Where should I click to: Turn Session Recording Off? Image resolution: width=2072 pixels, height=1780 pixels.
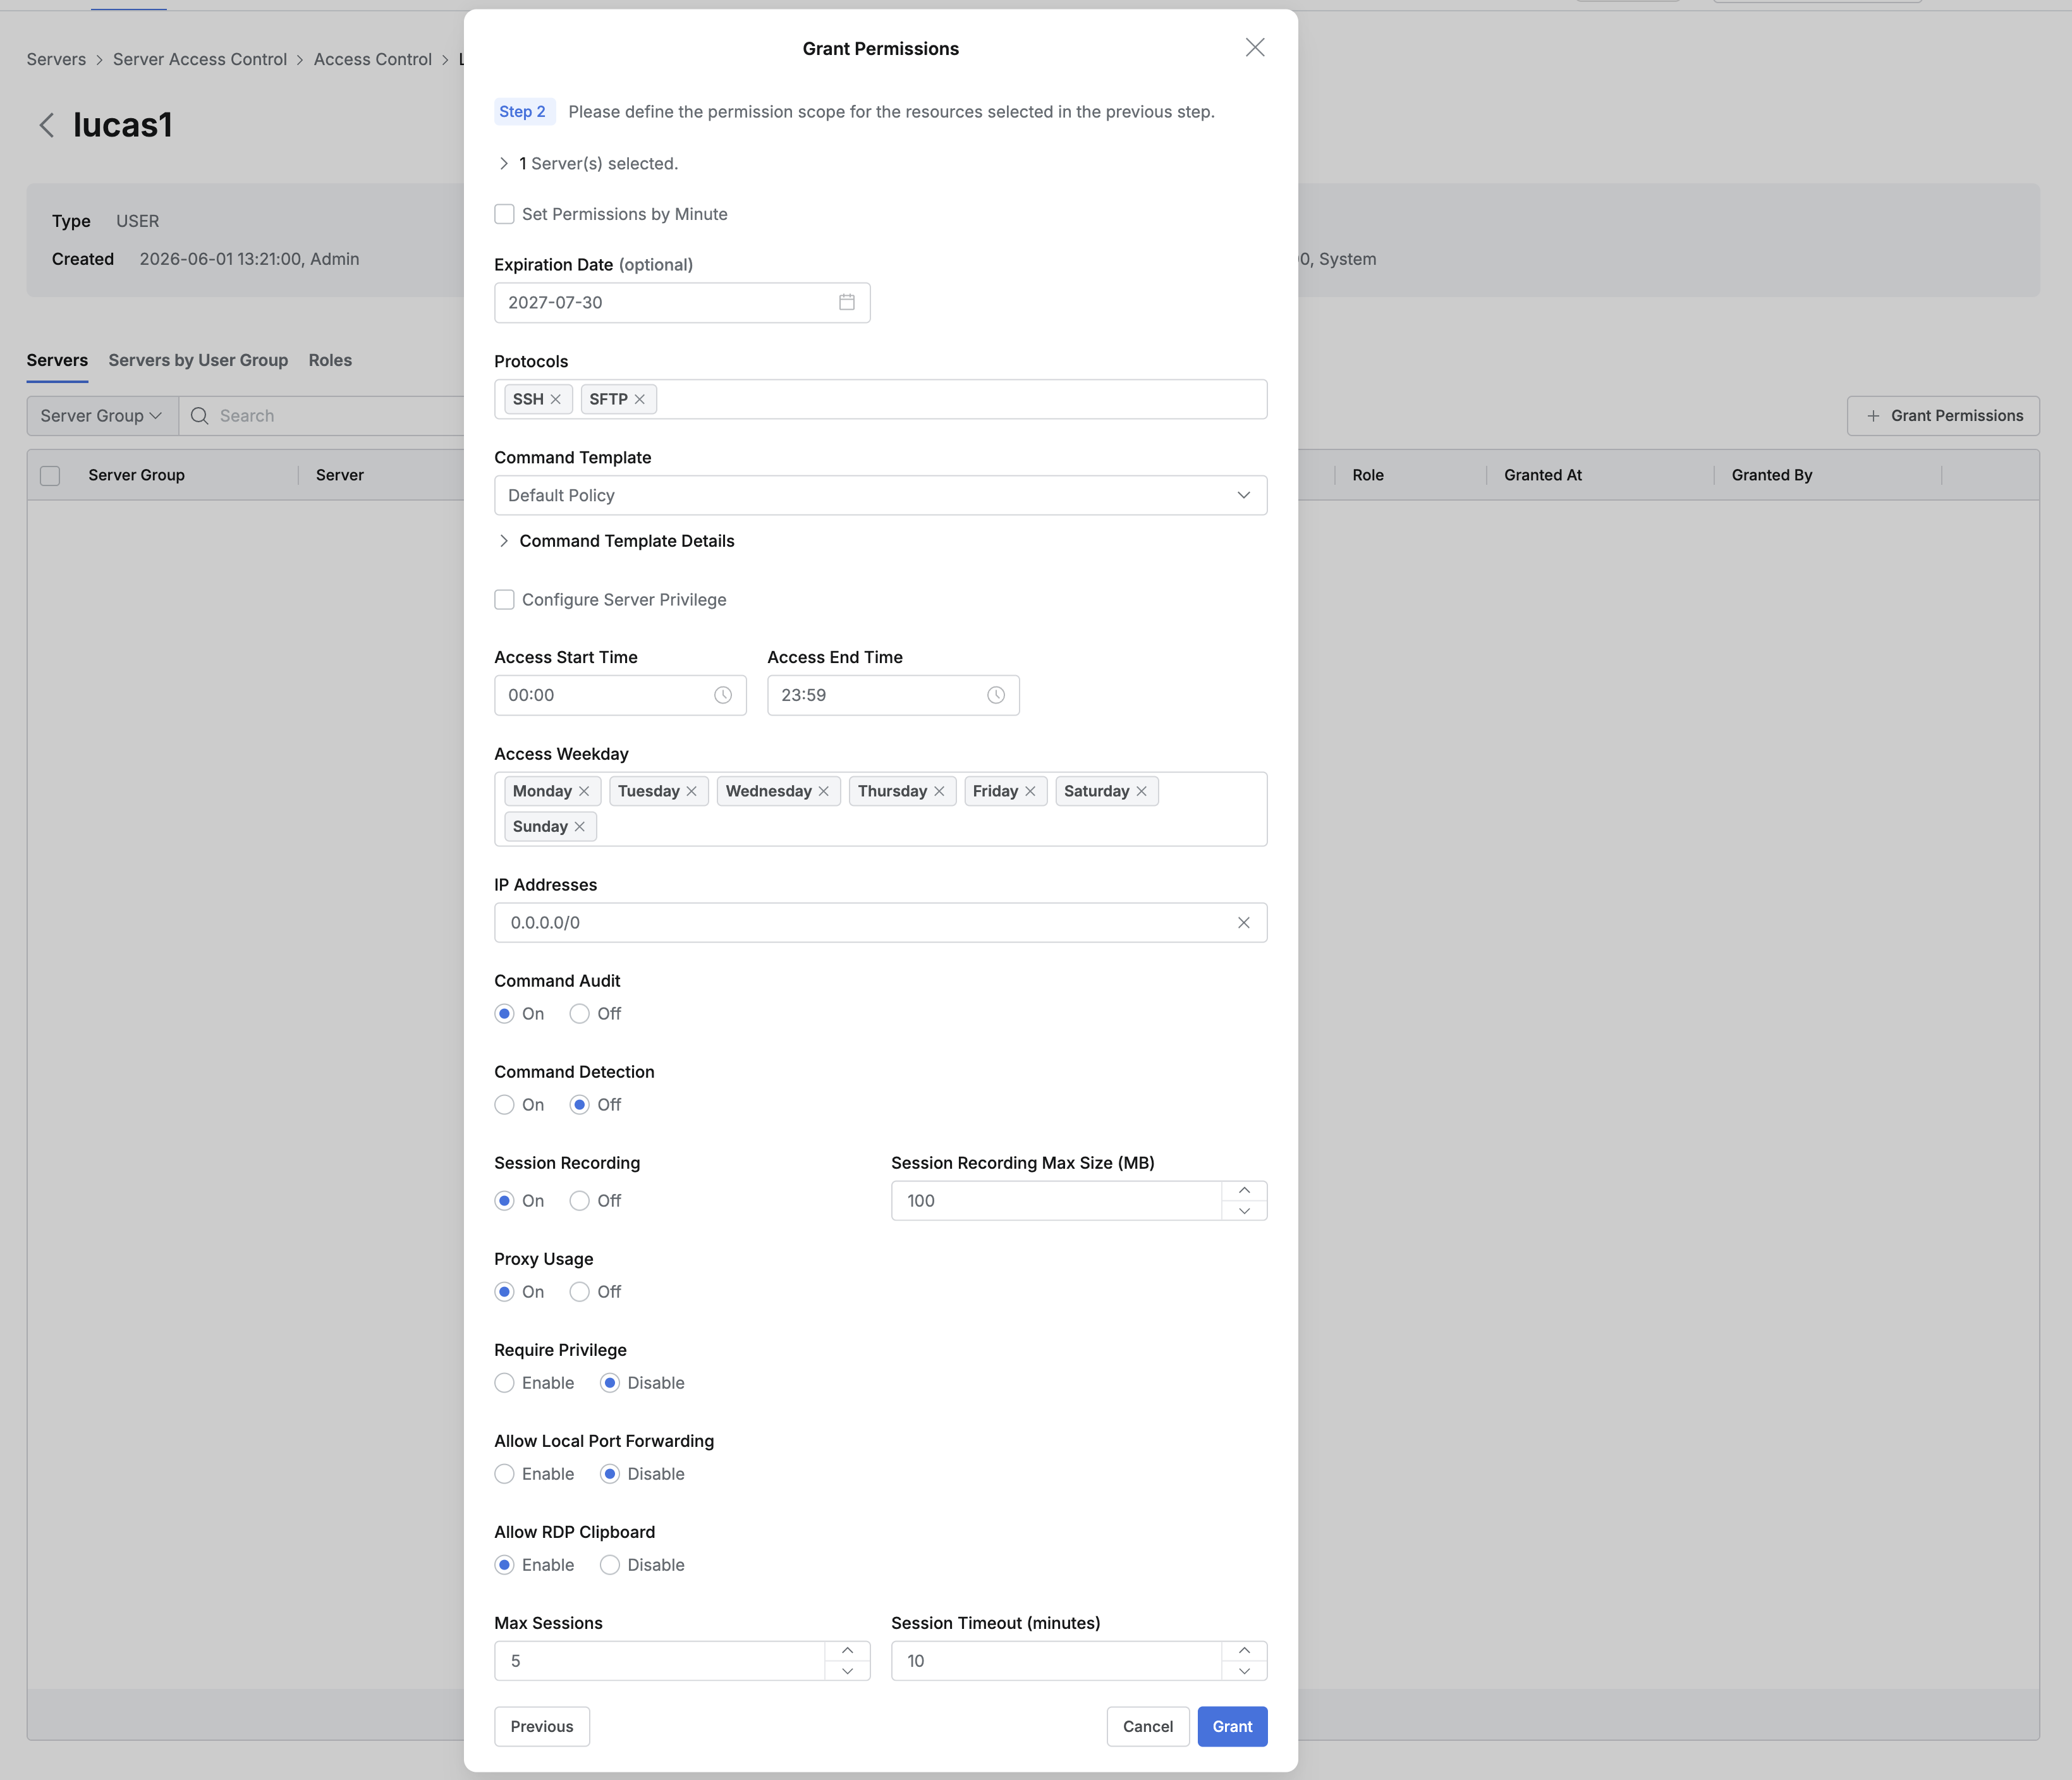point(580,1201)
